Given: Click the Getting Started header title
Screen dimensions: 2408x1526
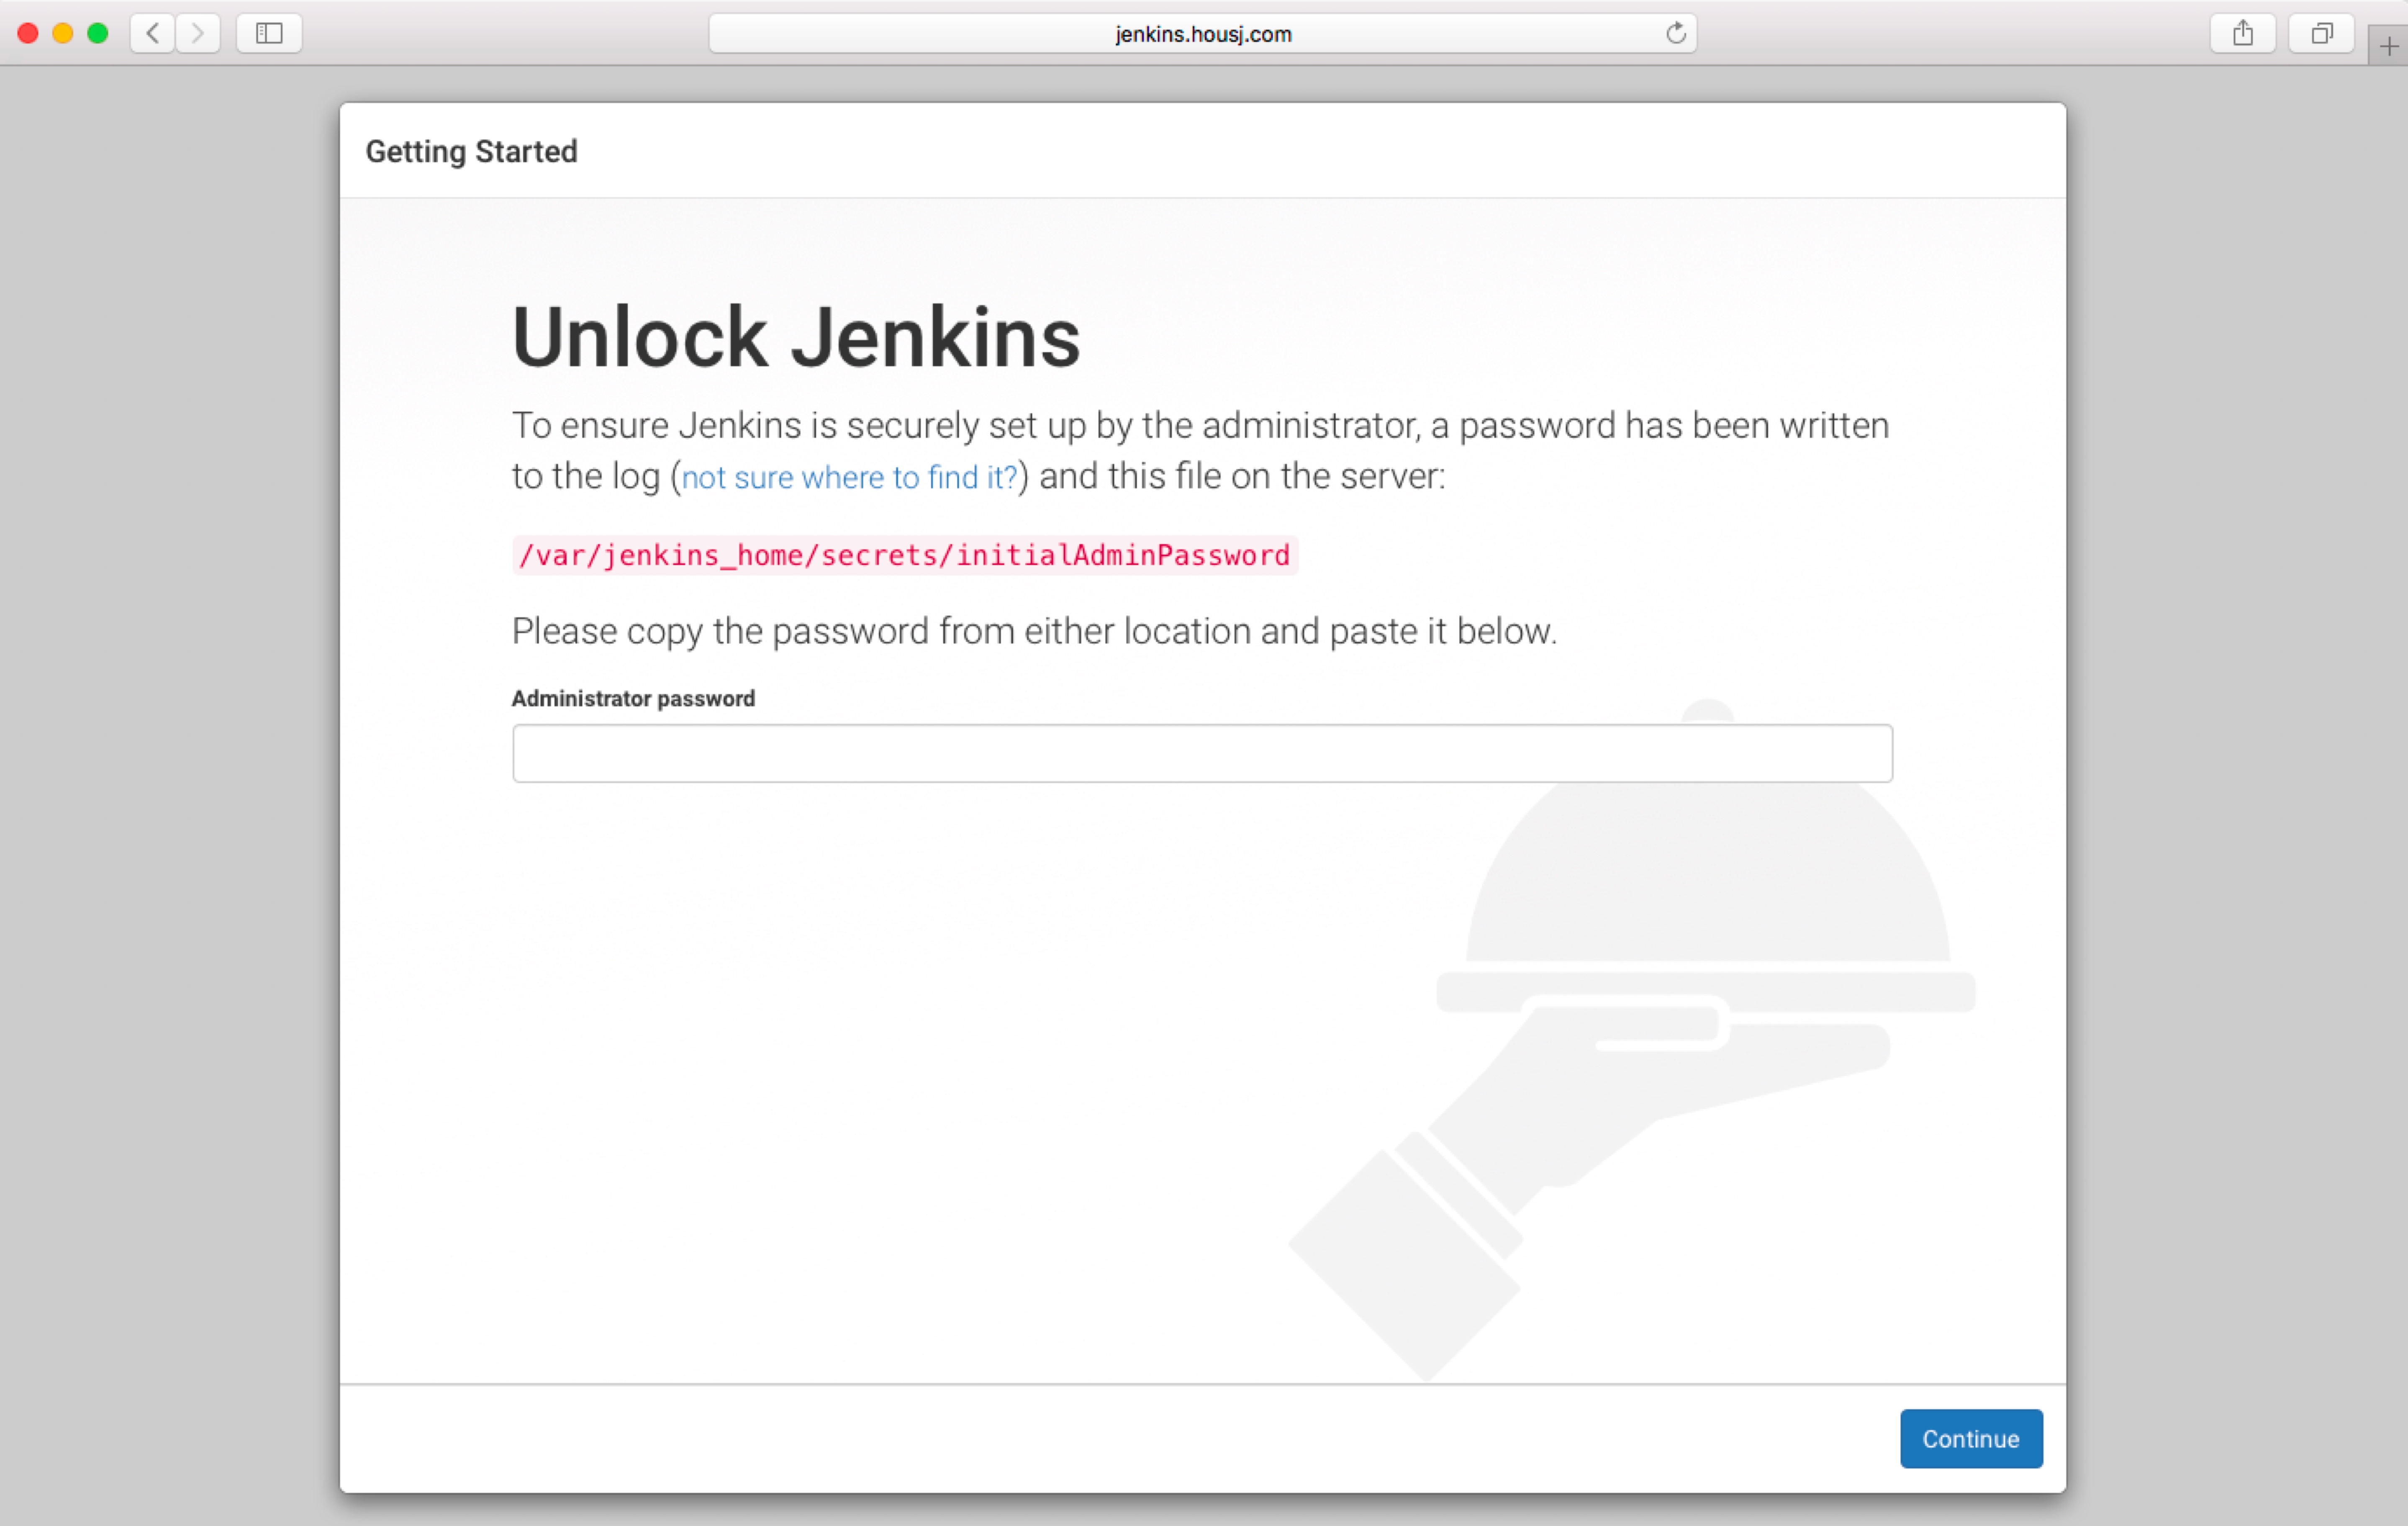Looking at the screenshot, I should 471,151.
